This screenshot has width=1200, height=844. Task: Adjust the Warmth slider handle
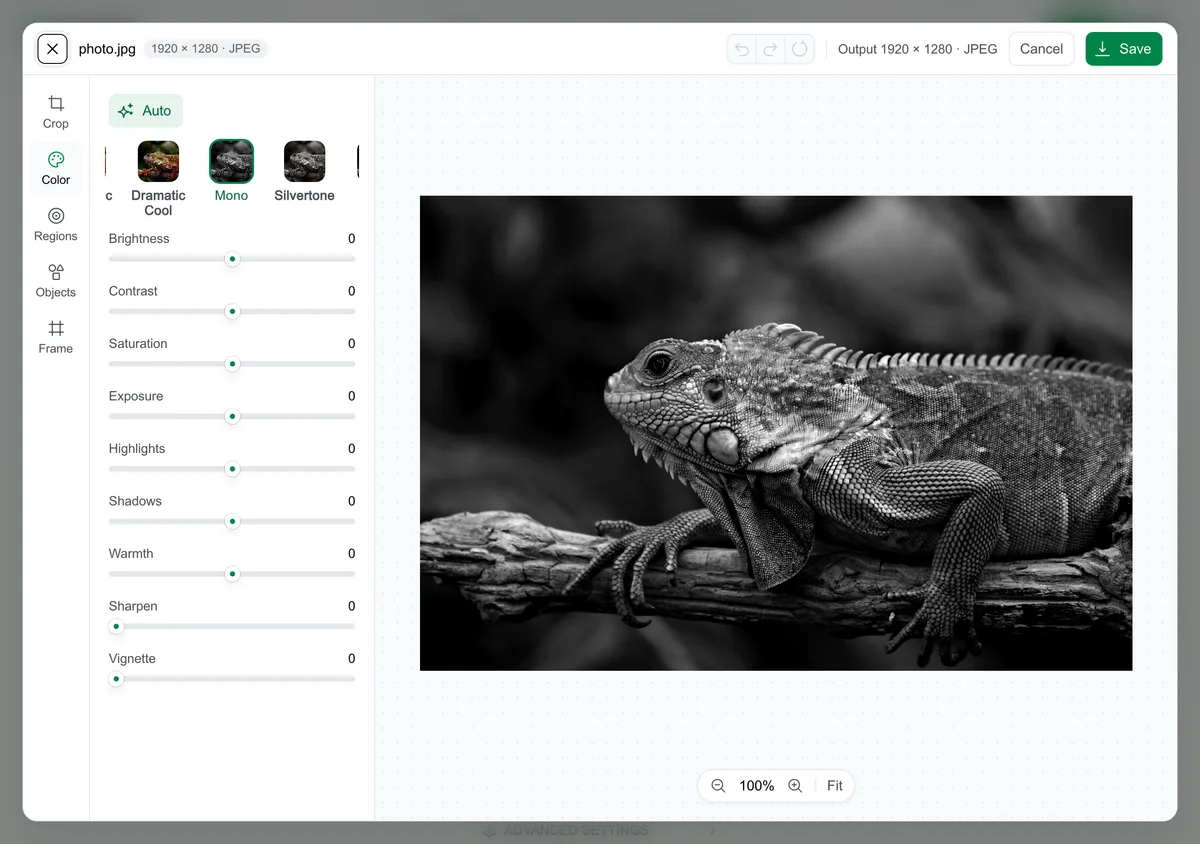pos(232,574)
